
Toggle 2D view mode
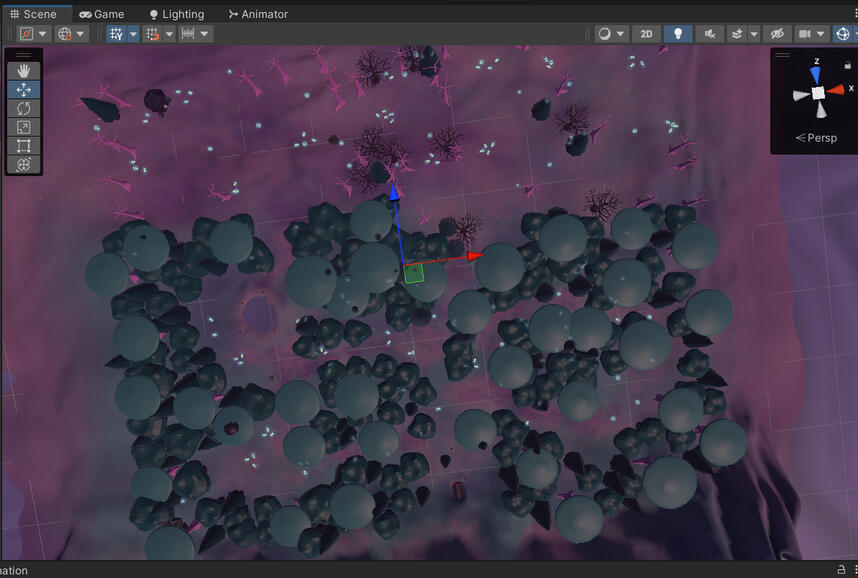(x=646, y=34)
